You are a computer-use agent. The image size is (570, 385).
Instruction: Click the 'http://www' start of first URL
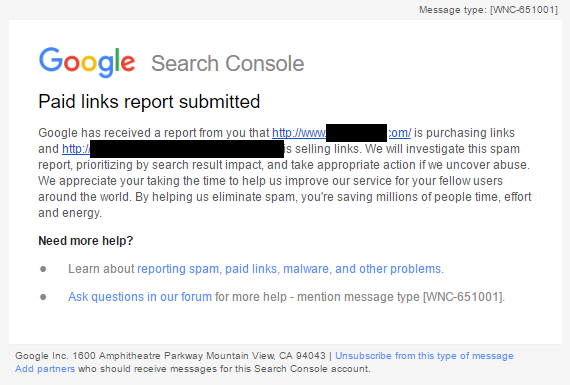click(299, 133)
